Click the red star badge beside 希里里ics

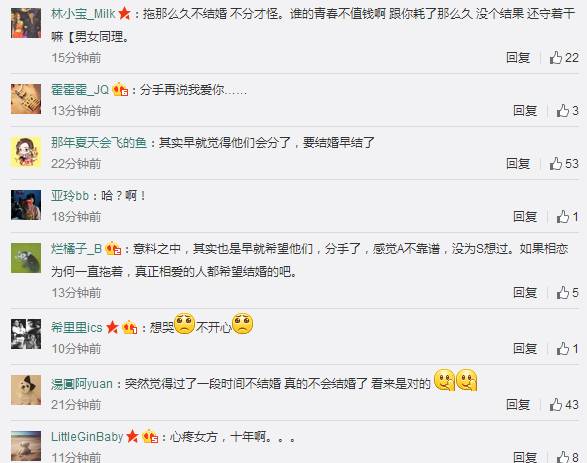(112, 328)
